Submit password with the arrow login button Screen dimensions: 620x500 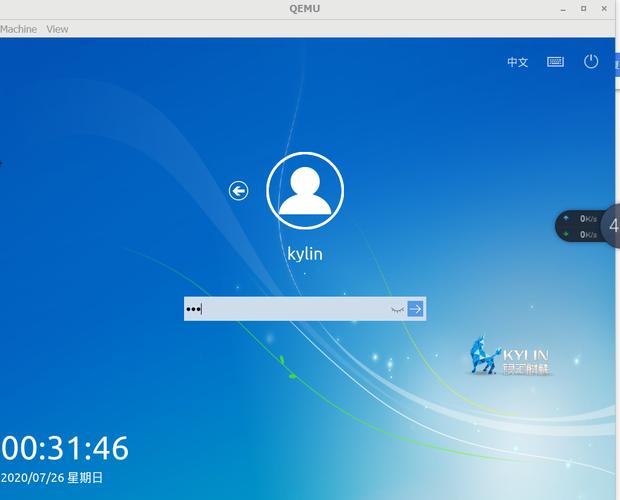415,309
